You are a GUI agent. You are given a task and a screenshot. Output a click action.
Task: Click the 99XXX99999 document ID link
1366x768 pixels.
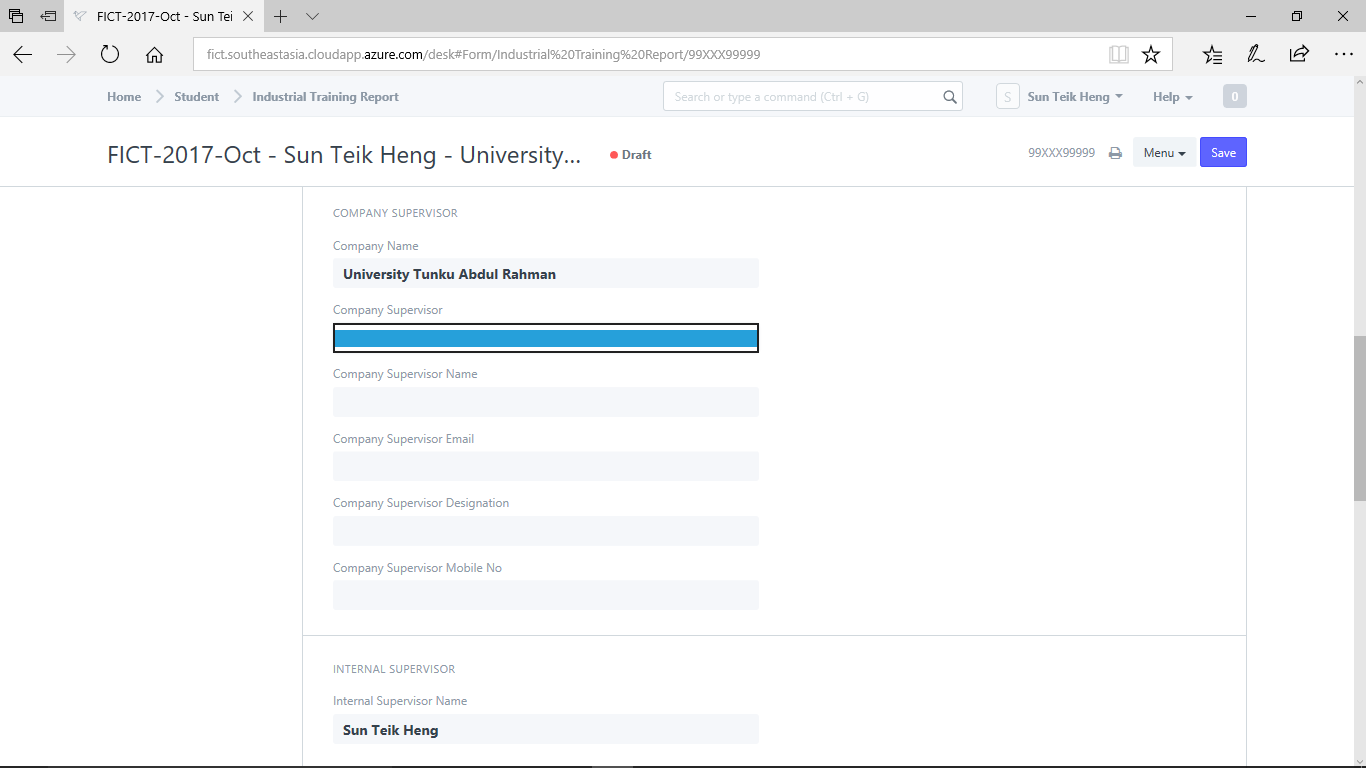point(1061,153)
